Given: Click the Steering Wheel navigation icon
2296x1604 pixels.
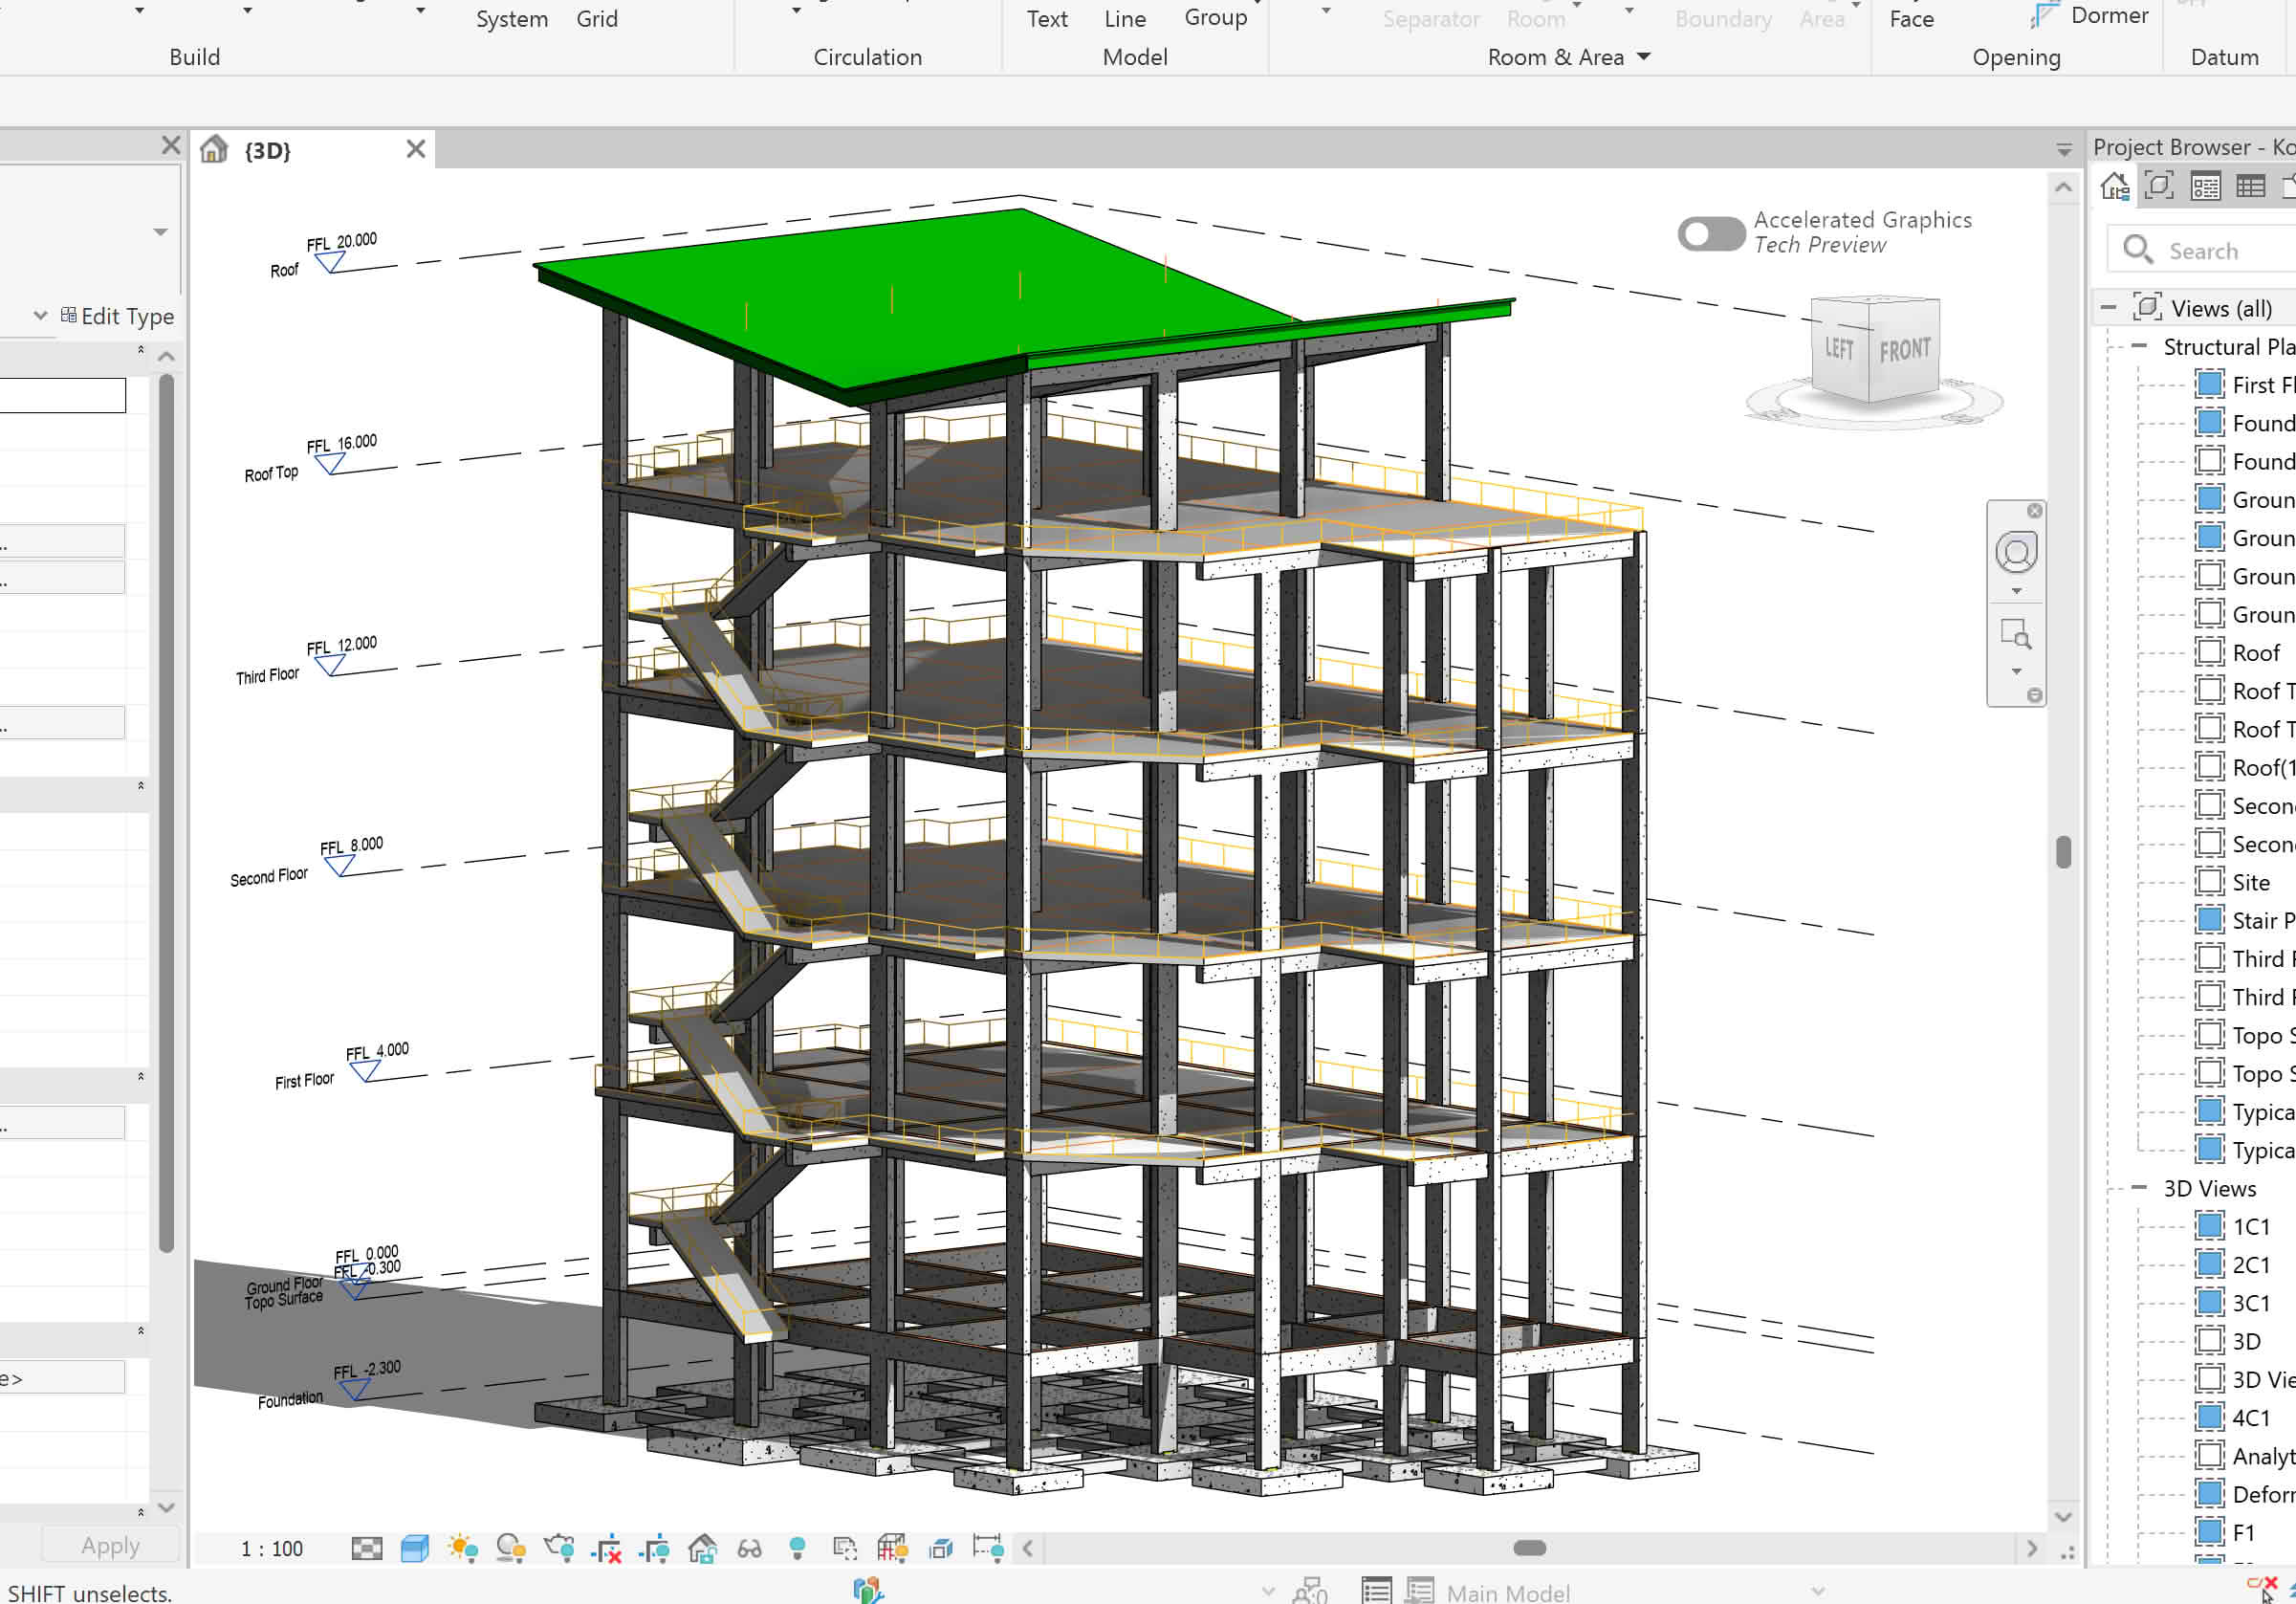Looking at the screenshot, I should [x=2015, y=553].
